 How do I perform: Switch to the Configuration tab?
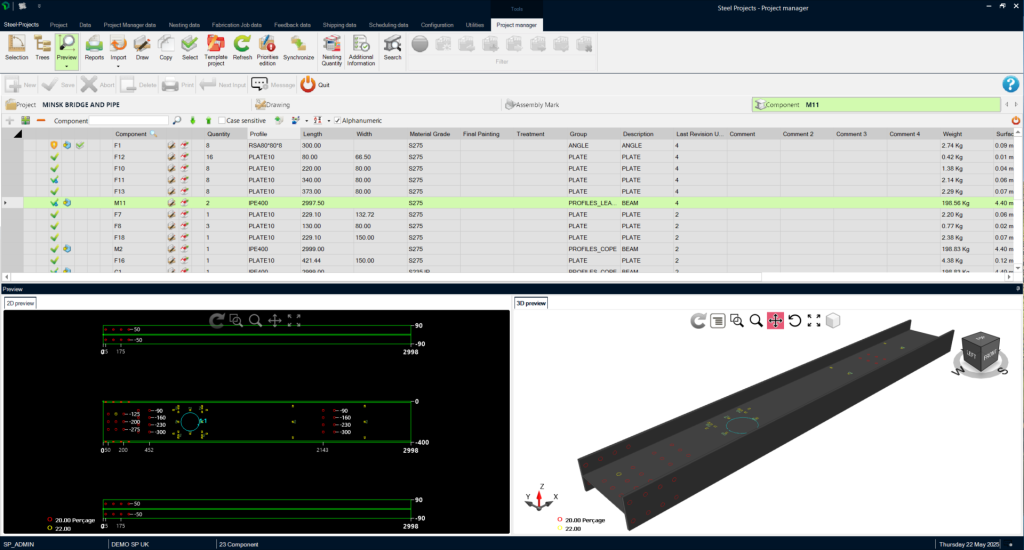[x=438, y=24]
